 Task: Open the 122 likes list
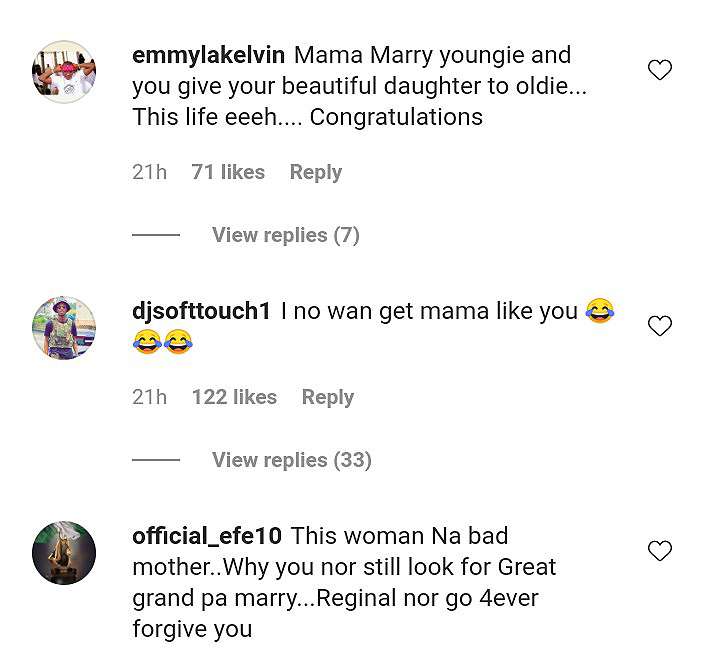tap(234, 397)
